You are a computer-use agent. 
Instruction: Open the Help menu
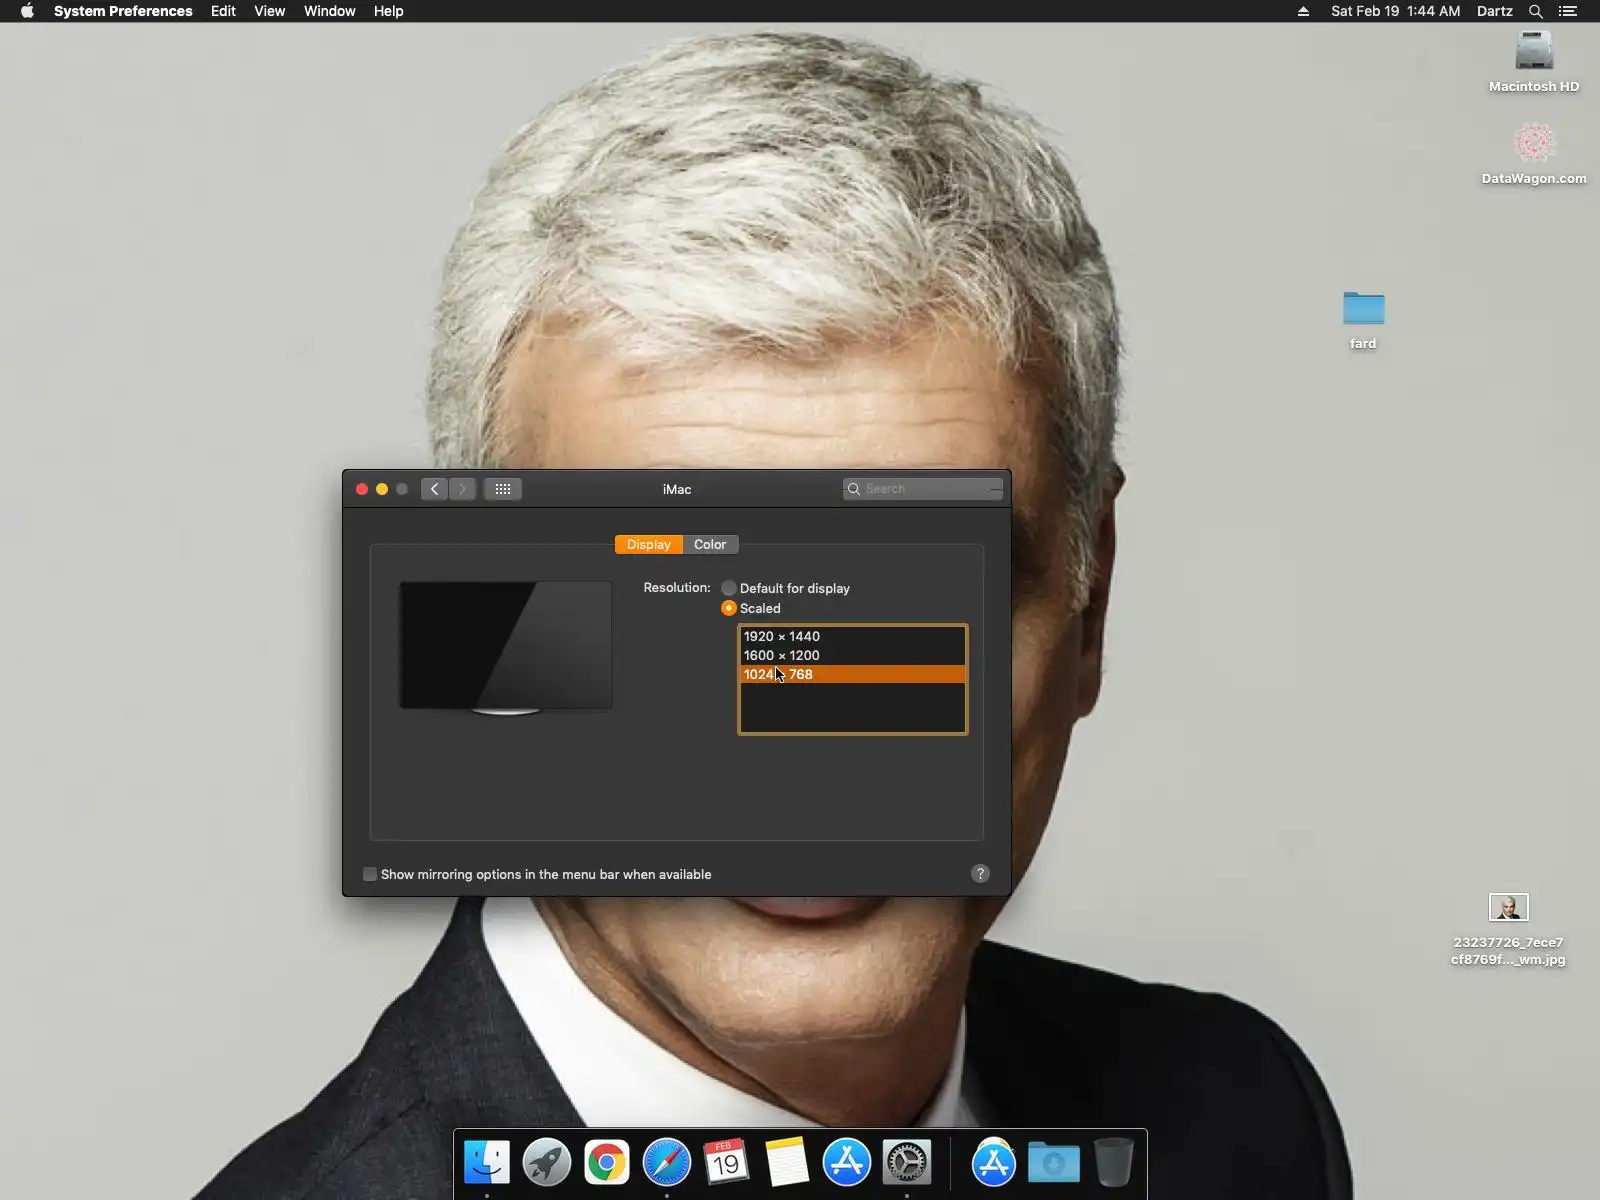[x=389, y=11]
